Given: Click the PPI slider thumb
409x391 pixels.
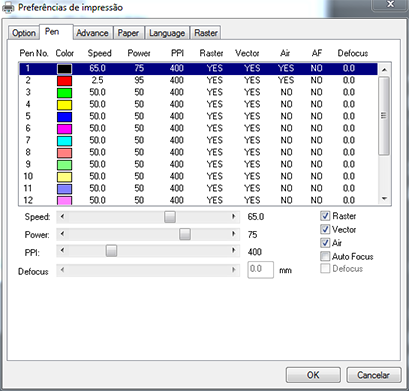Looking at the screenshot, I should (x=111, y=251).
